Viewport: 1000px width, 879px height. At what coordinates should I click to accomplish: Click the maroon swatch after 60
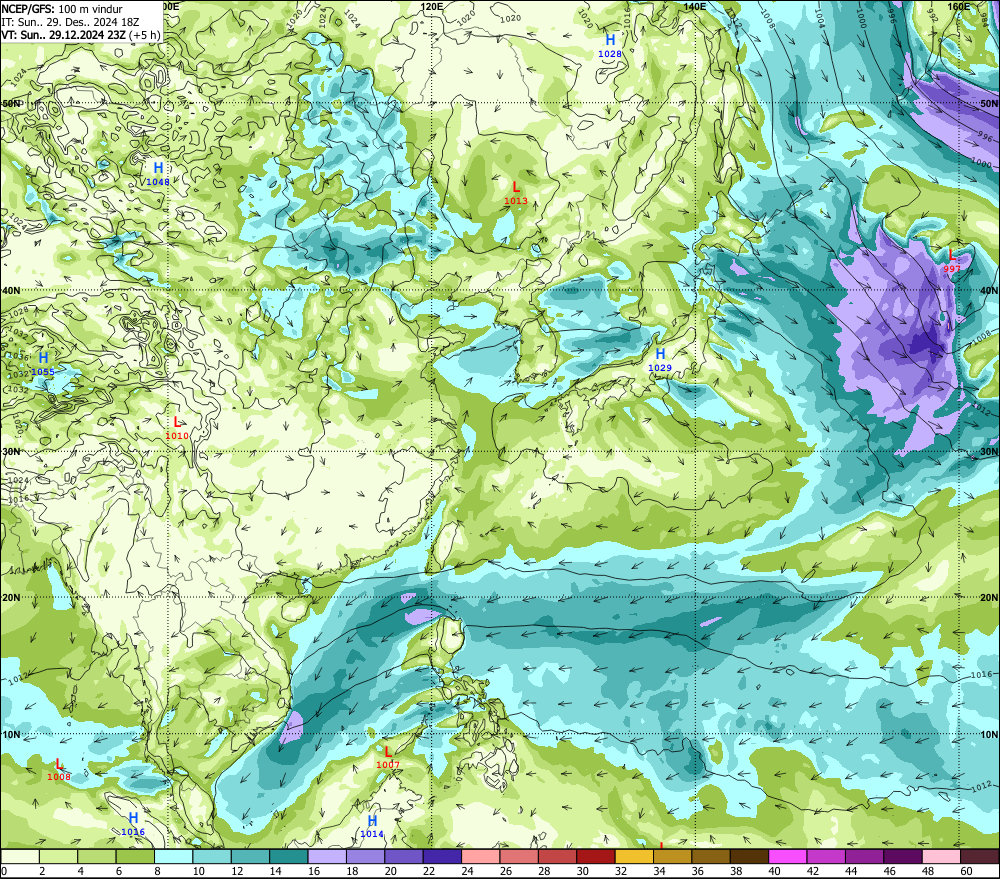click(x=980, y=856)
